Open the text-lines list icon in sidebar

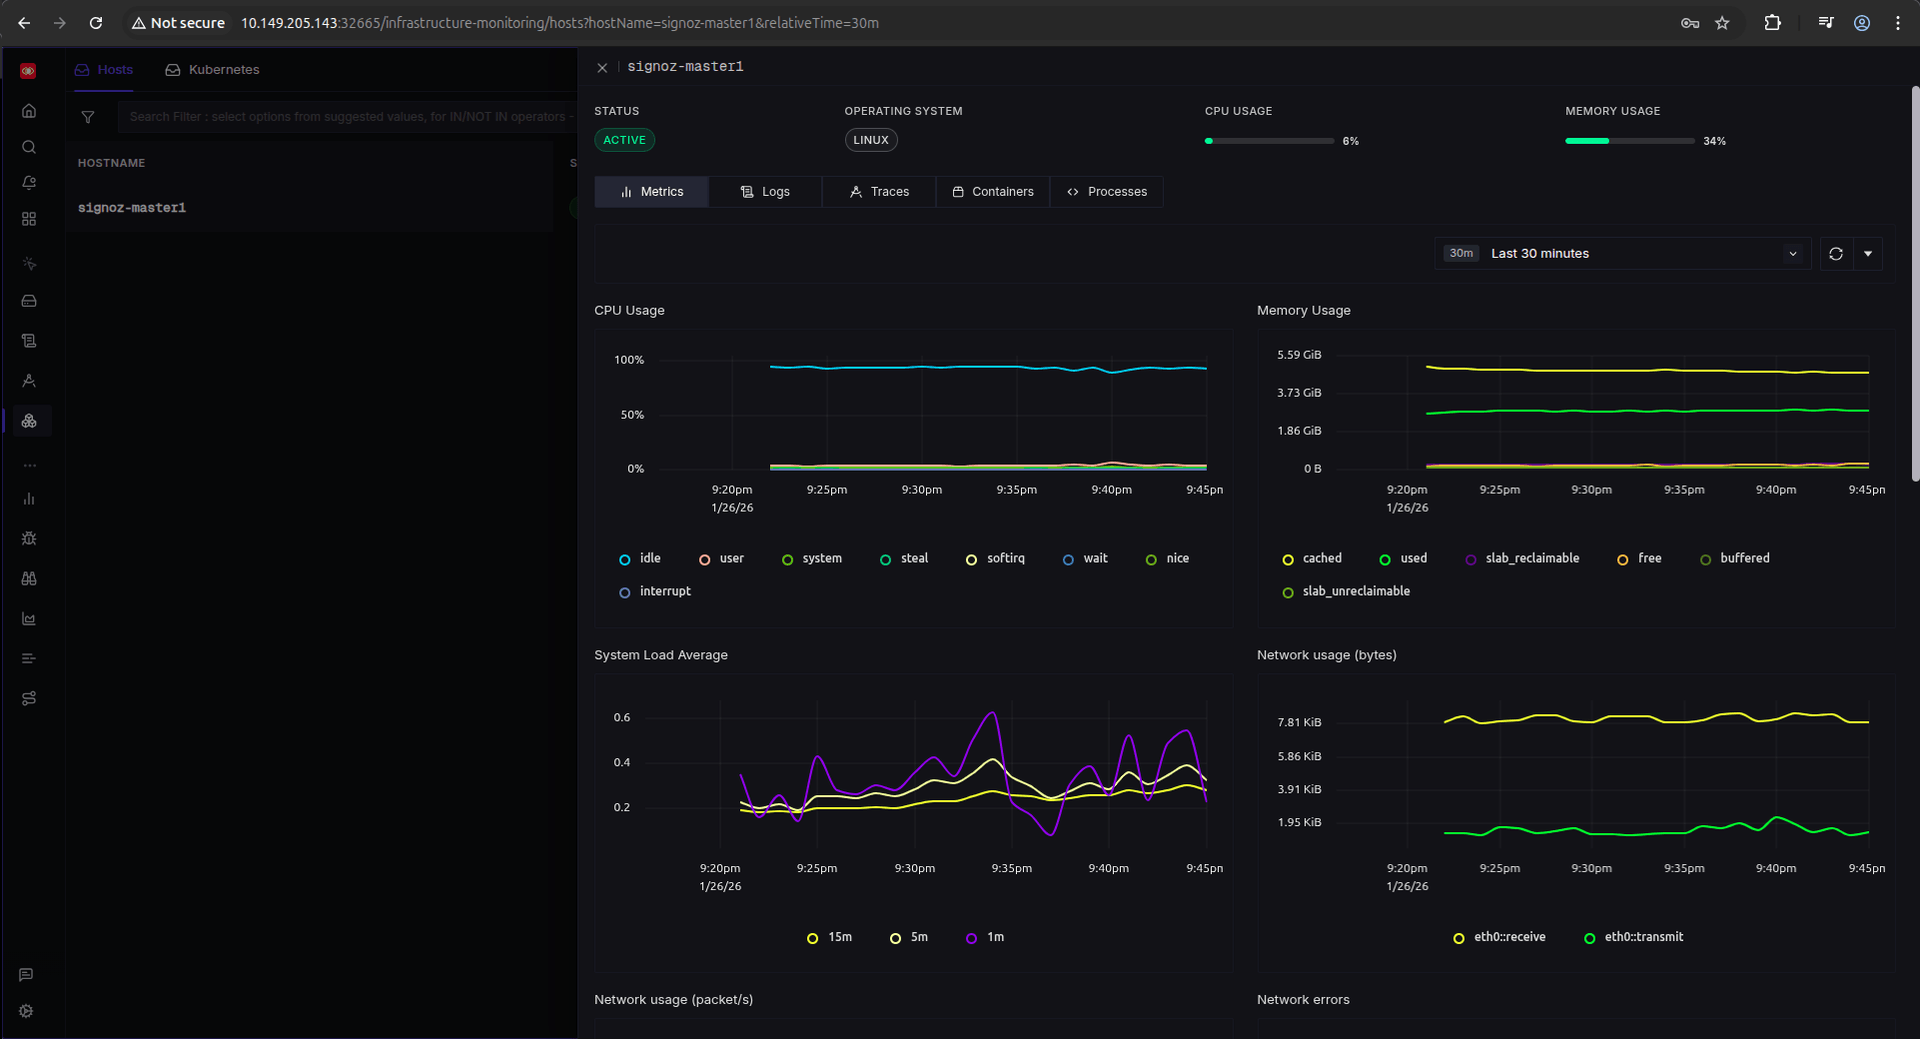[x=29, y=658]
